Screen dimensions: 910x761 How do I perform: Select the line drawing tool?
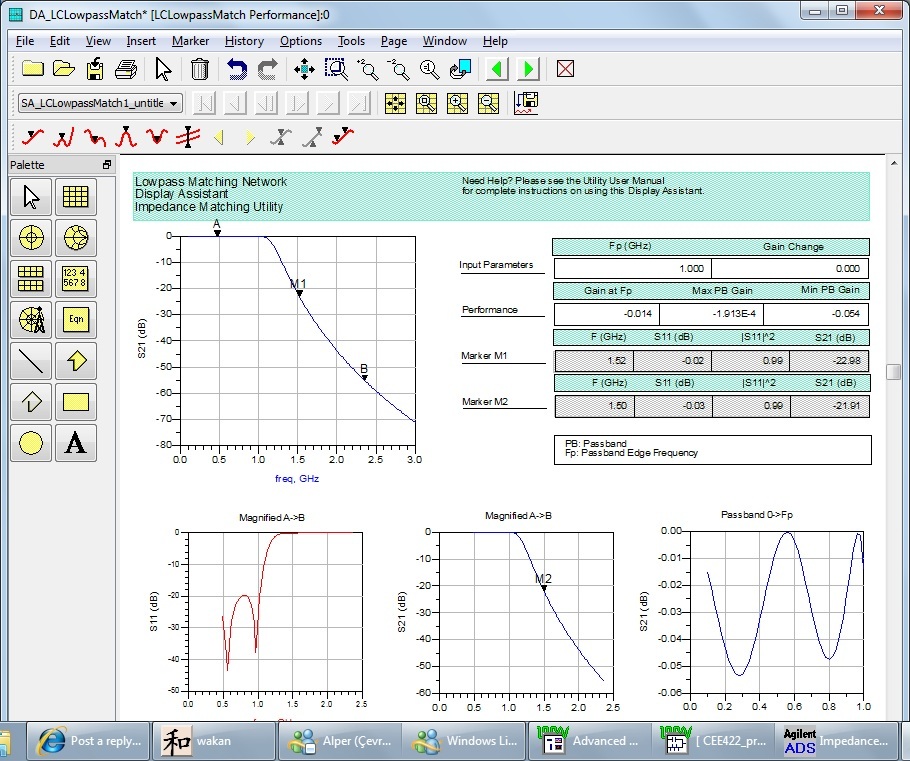[32, 361]
